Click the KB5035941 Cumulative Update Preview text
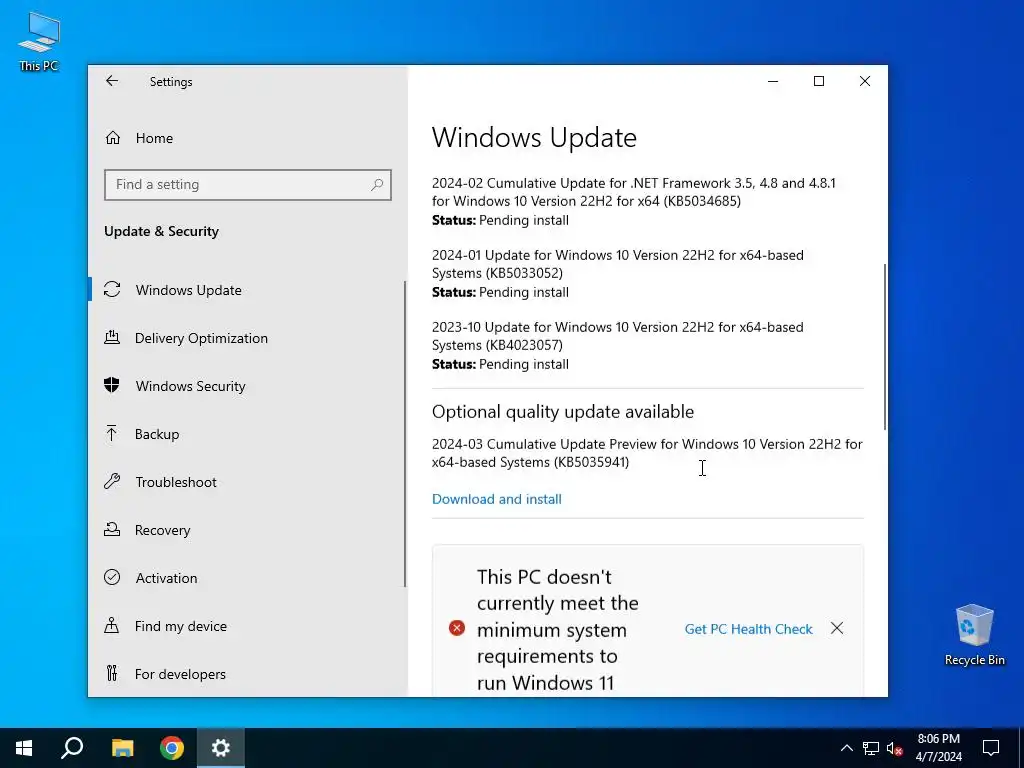Viewport: 1024px width, 768px height. tap(647, 453)
